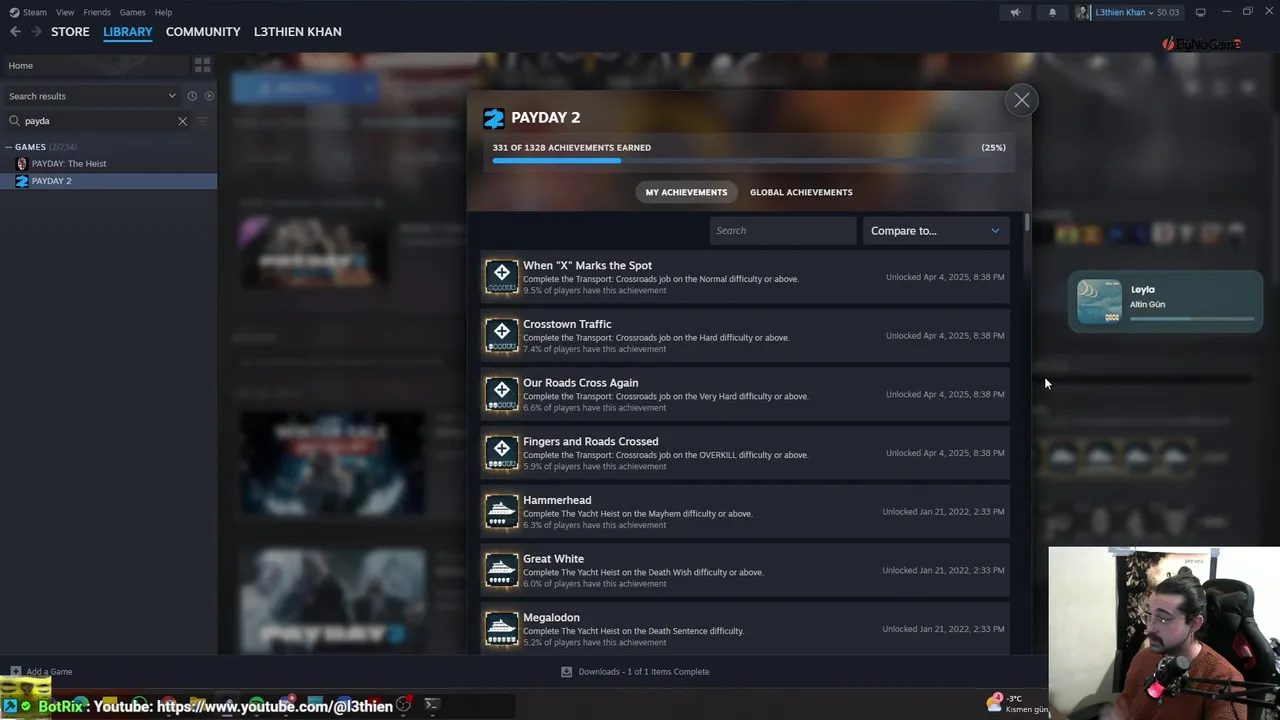Click the recent activity clock filter icon
1280x720 pixels.
(x=192, y=96)
